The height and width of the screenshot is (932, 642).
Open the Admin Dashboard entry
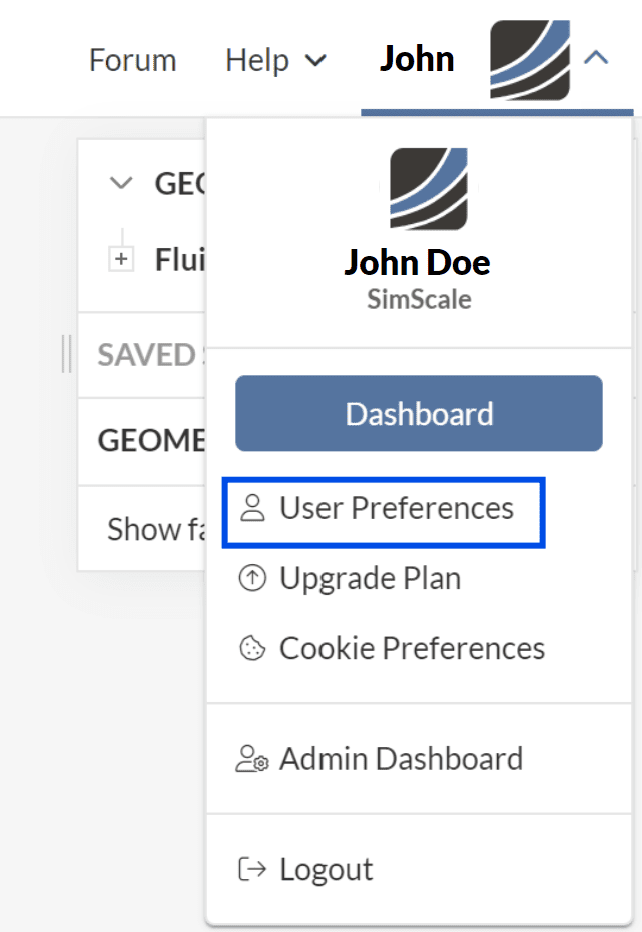400,760
